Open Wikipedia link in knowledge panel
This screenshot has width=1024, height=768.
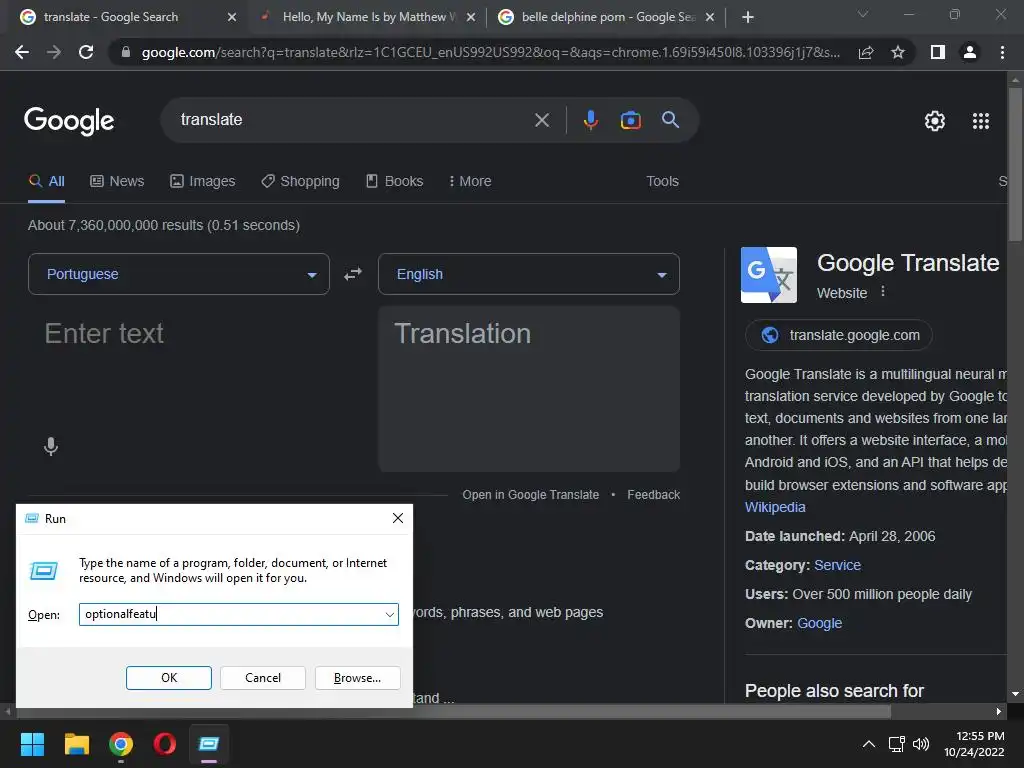(775, 507)
